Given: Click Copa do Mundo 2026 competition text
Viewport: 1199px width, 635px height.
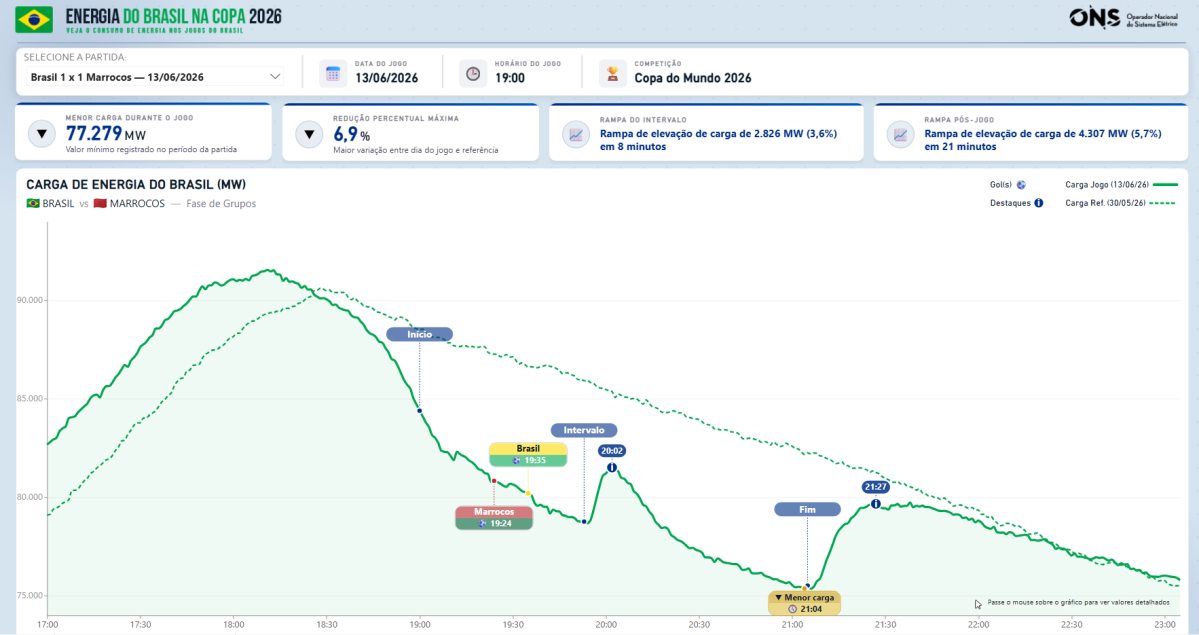Looking at the screenshot, I should pyautogui.click(x=693, y=78).
